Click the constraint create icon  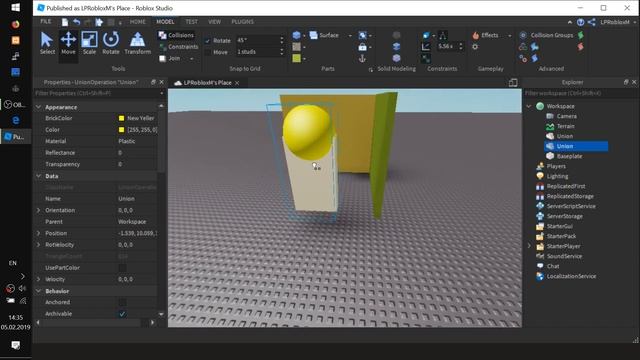point(426,36)
